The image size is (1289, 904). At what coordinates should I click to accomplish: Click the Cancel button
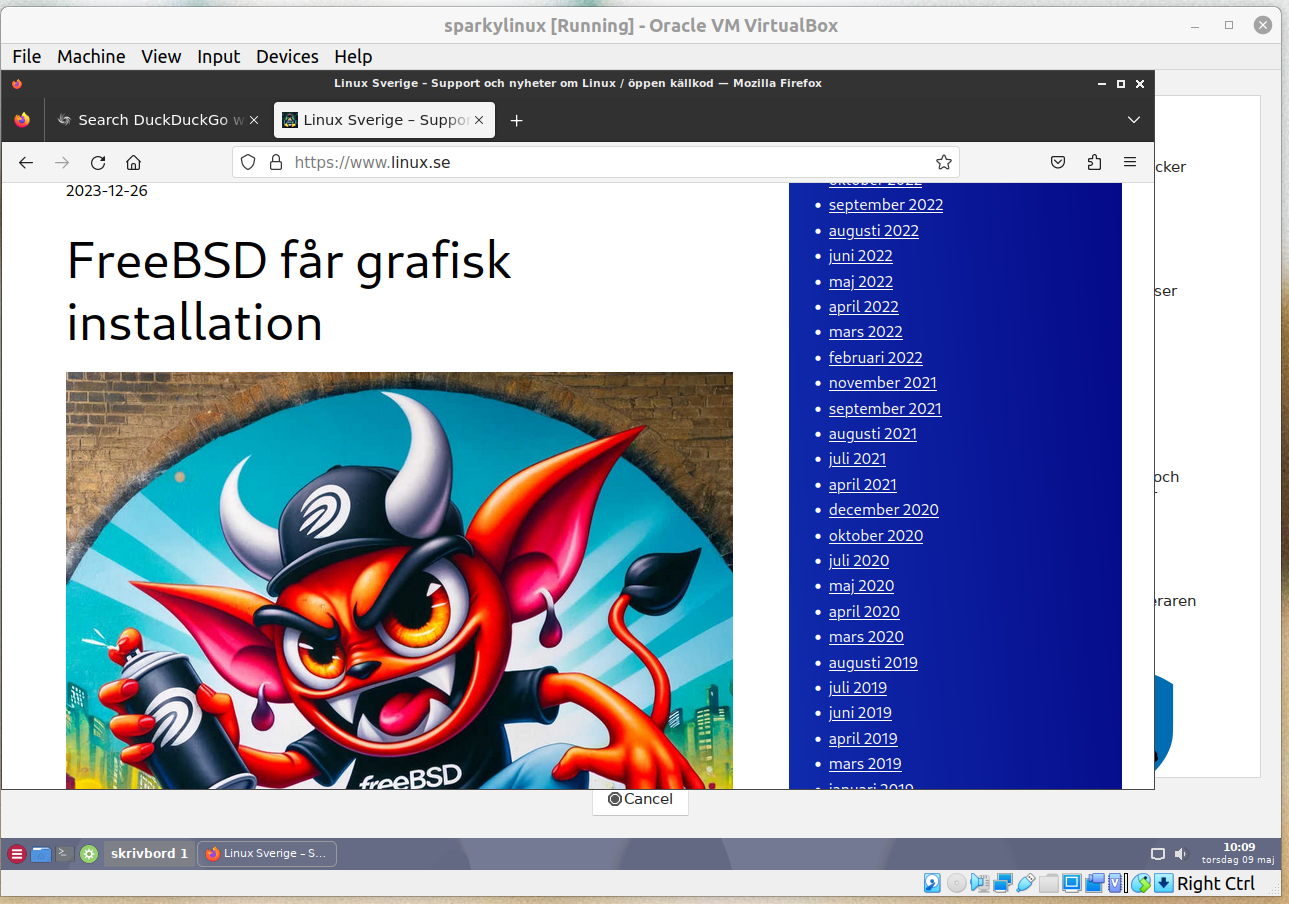(x=640, y=799)
